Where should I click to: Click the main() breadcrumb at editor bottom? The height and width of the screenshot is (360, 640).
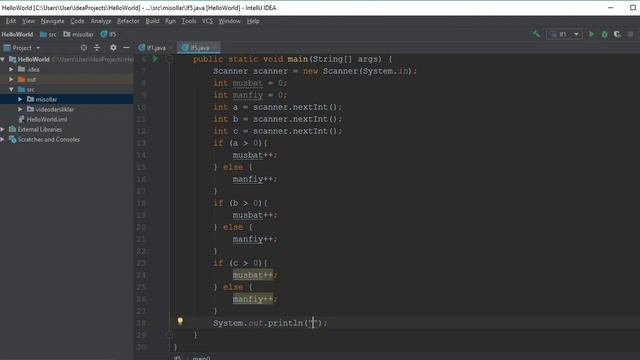click(201, 358)
